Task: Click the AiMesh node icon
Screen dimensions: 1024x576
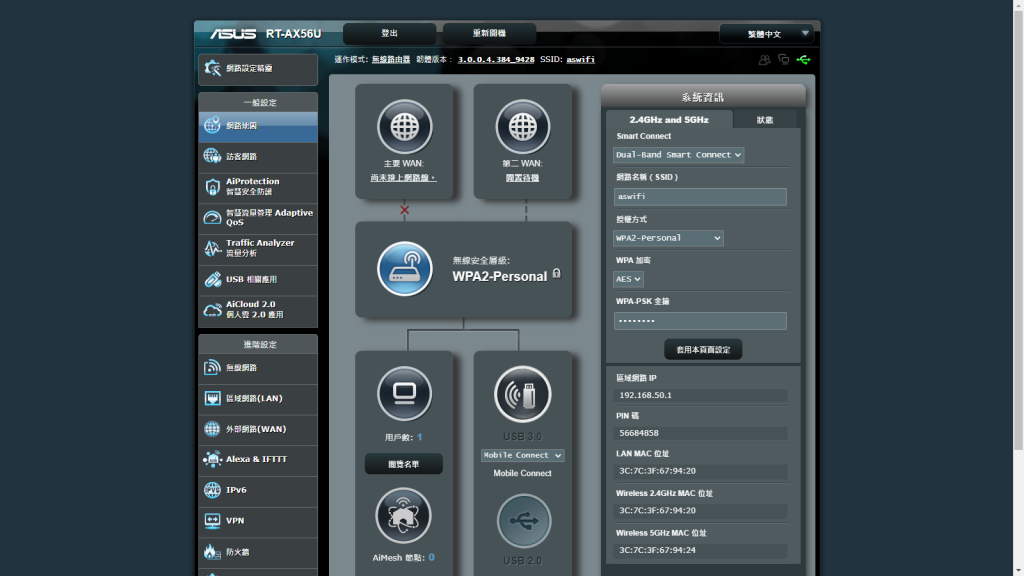Action: point(404,516)
